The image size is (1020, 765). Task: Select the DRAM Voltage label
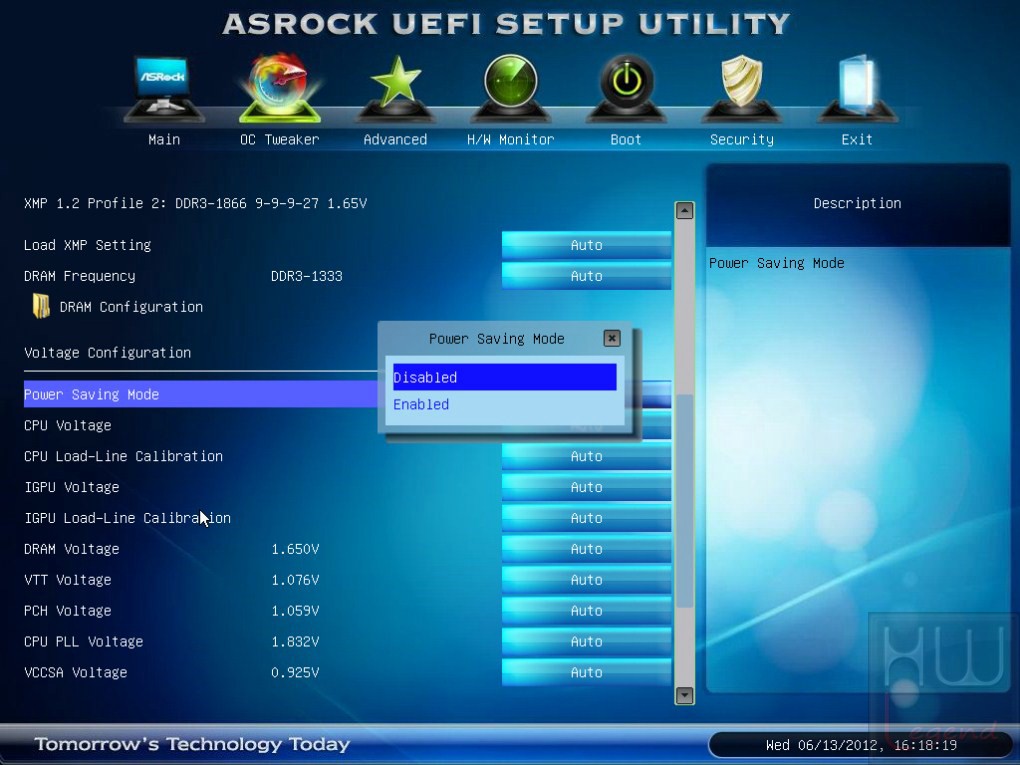click(x=72, y=549)
